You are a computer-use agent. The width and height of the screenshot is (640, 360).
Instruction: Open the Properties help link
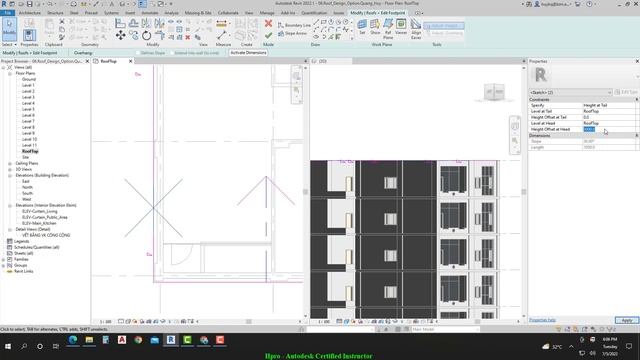(542, 320)
